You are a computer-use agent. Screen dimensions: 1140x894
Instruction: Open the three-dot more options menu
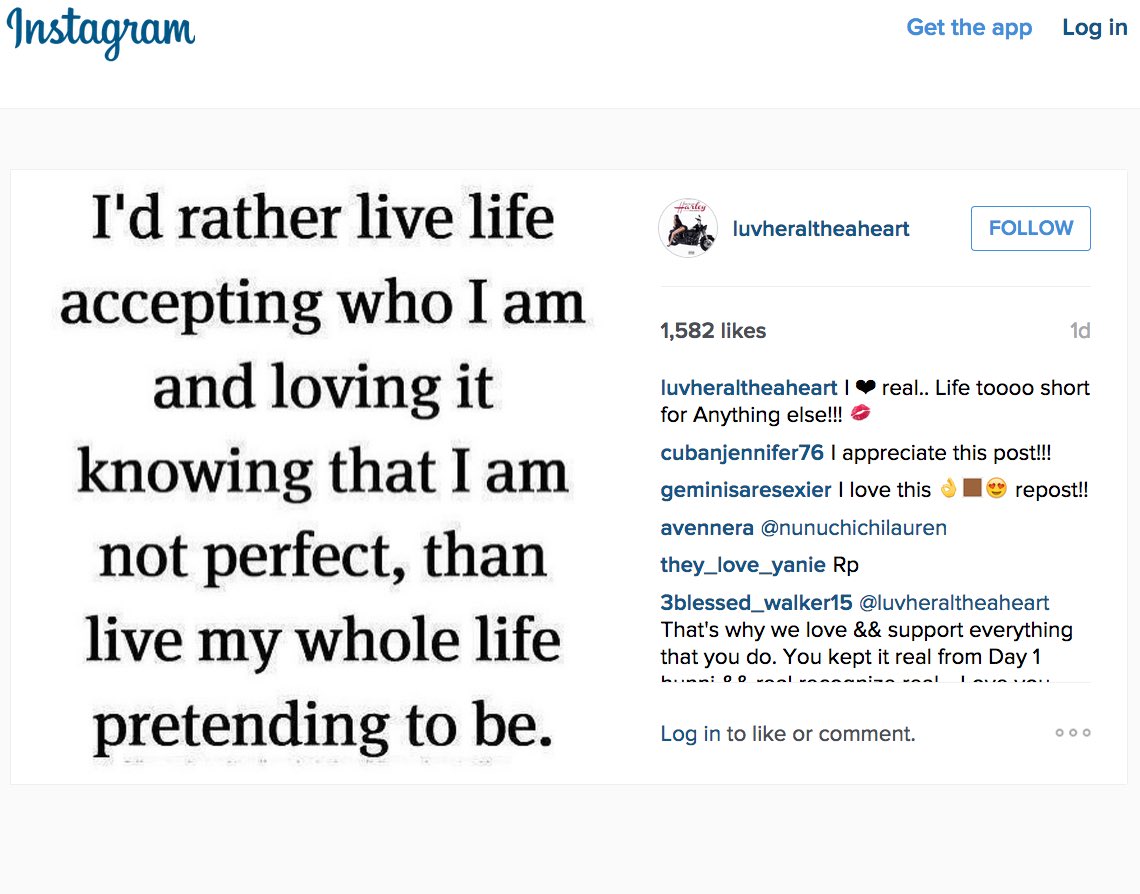point(1073,733)
